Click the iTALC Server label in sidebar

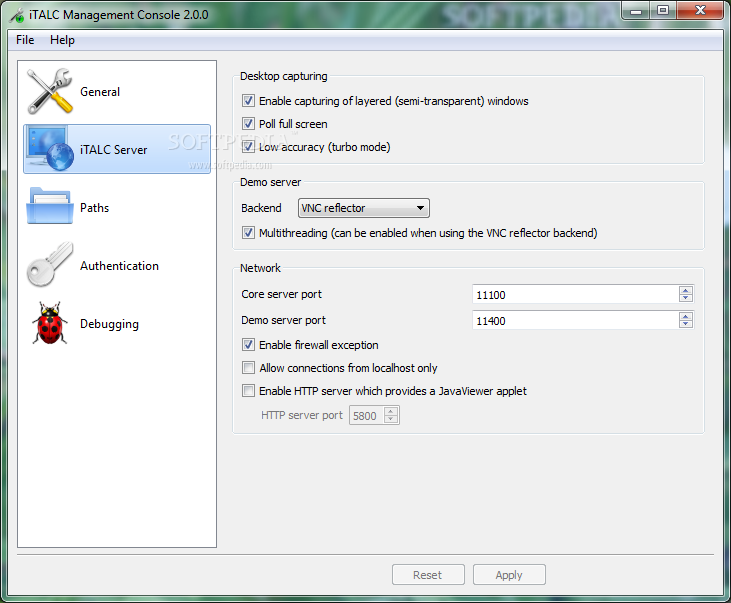pyautogui.click(x=113, y=150)
